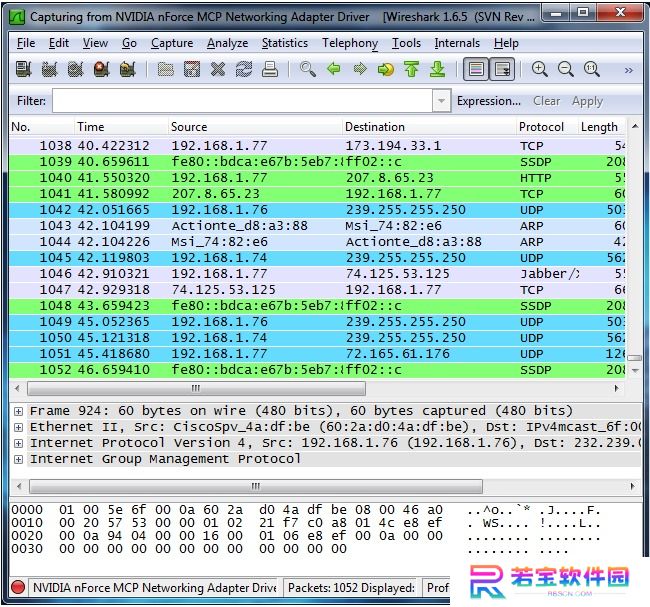Open the Help menu
The width and height of the screenshot is (650, 607).
[x=506, y=43]
